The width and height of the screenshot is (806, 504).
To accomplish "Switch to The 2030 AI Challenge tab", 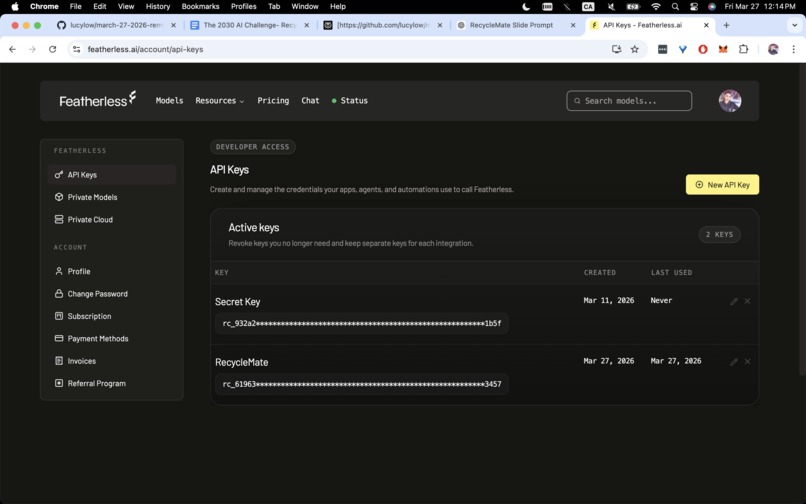I will tap(249, 25).
